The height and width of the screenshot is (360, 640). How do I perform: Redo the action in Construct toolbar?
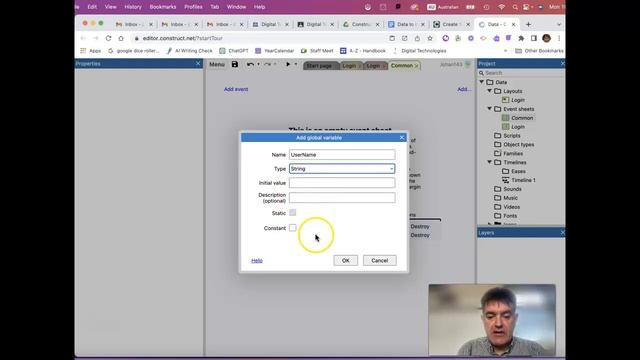267,64
